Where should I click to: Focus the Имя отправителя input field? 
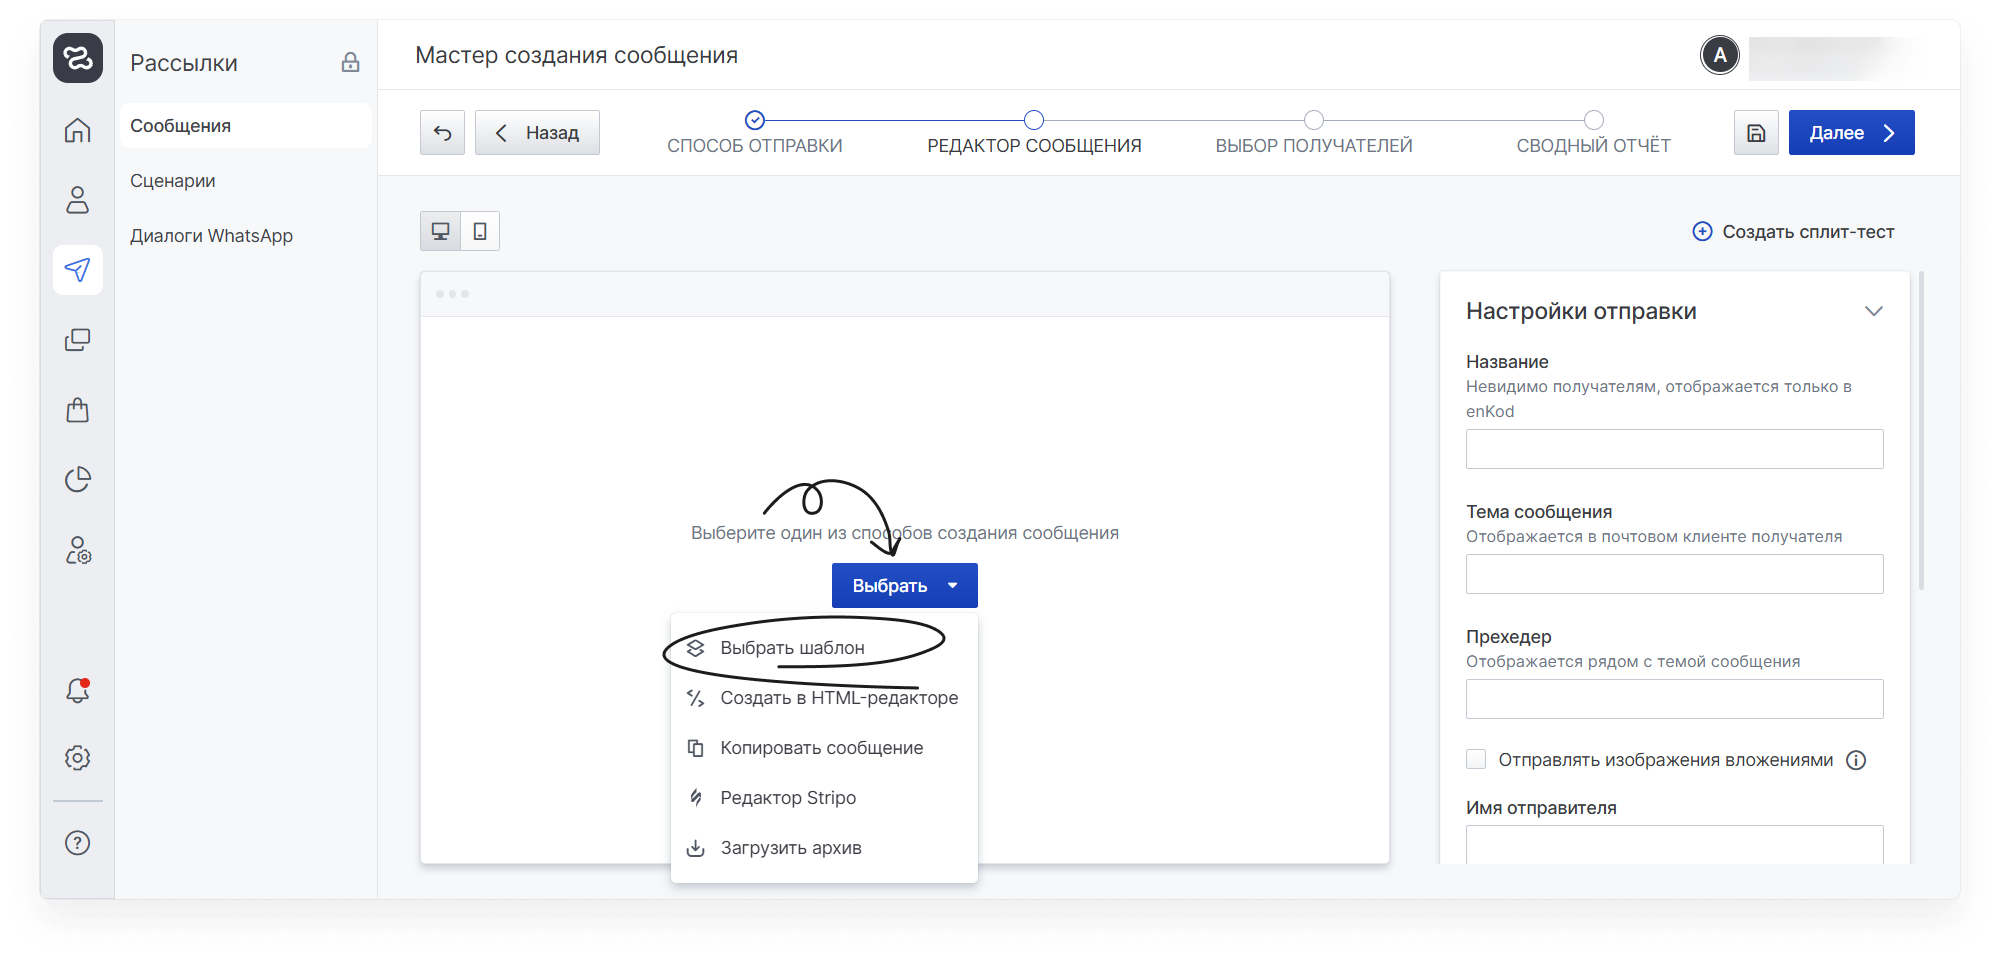pyautogui.click(x=1674, y=844)
